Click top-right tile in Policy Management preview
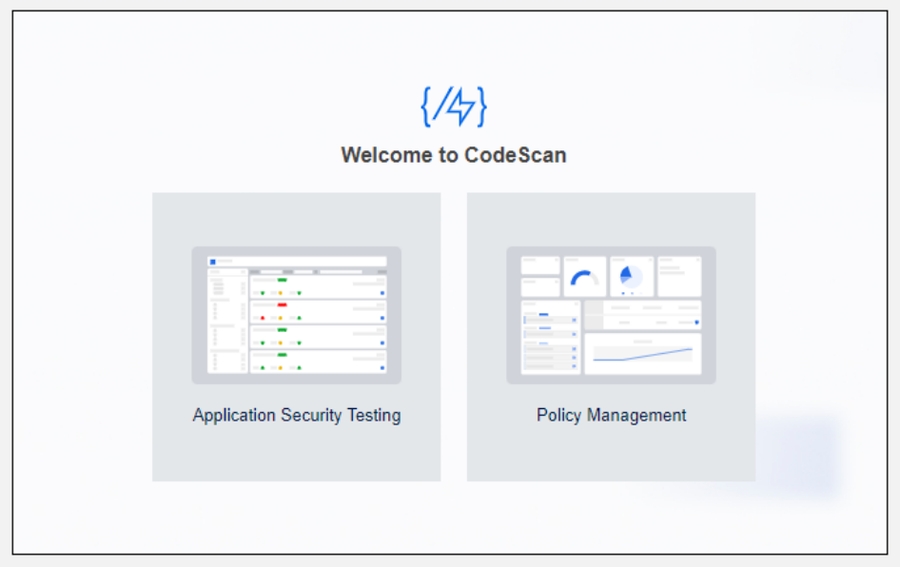900x567 pixels. [x=679, y=276]
